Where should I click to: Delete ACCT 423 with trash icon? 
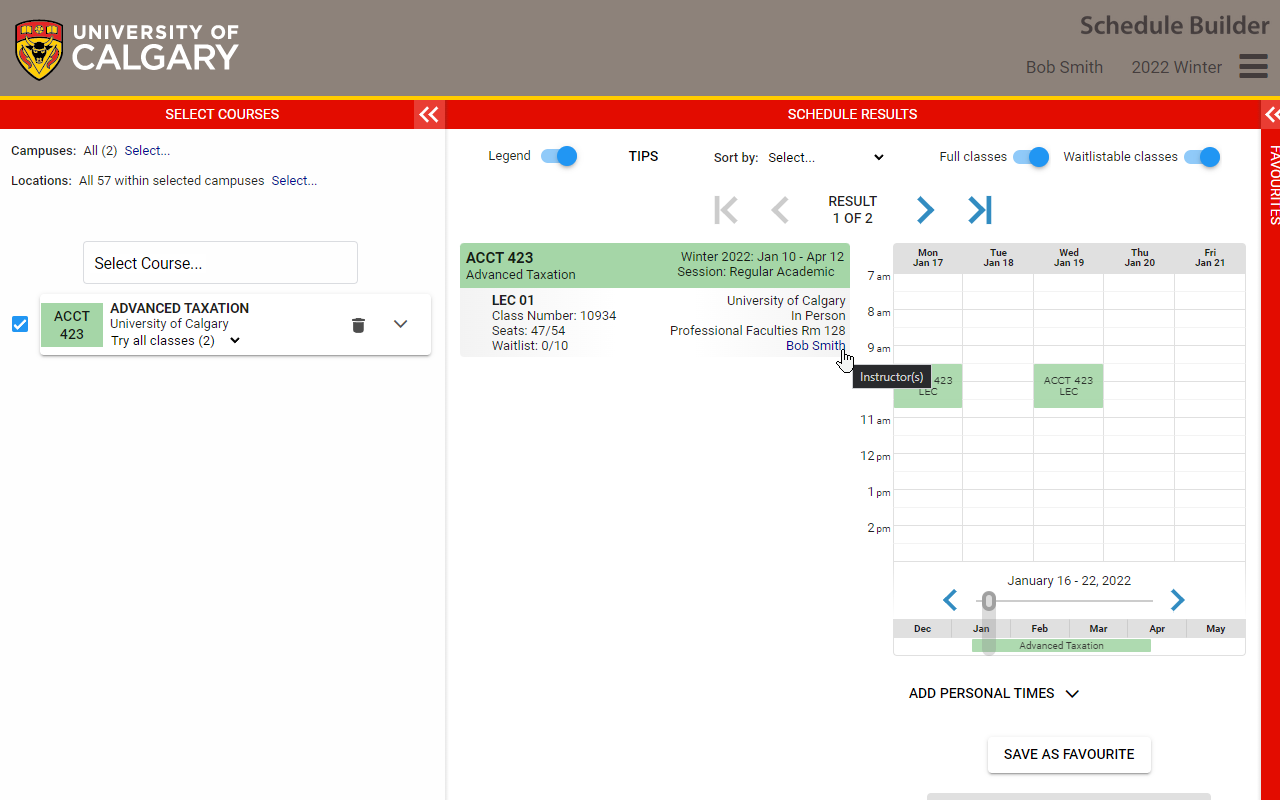click(358, 325)
